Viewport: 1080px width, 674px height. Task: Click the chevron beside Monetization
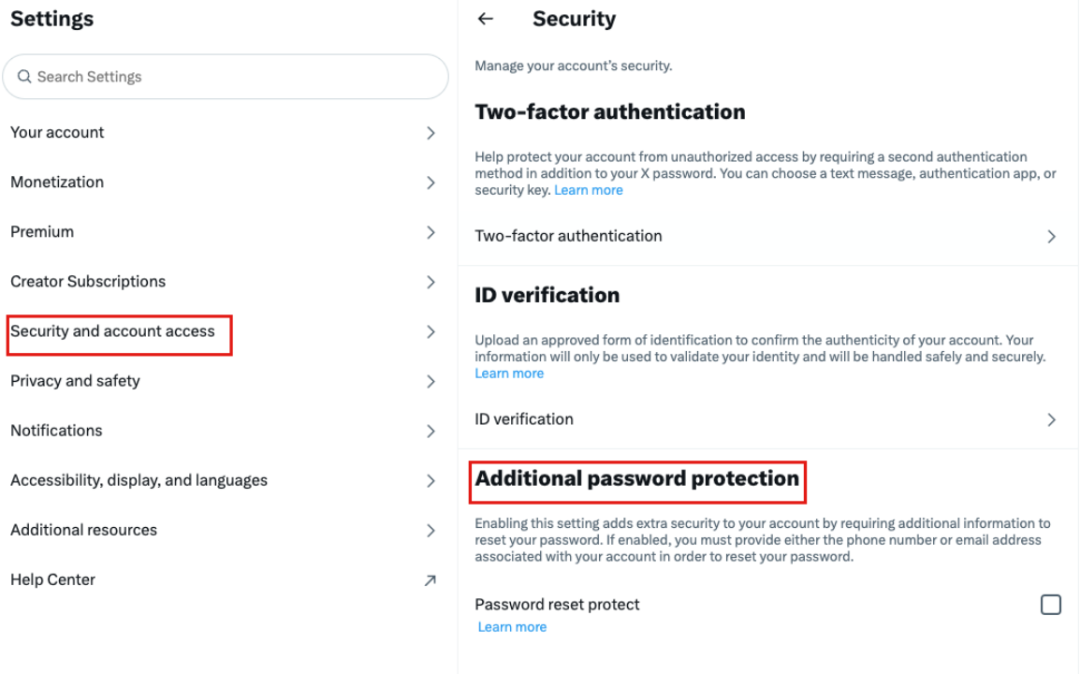[x=430, y=182]
